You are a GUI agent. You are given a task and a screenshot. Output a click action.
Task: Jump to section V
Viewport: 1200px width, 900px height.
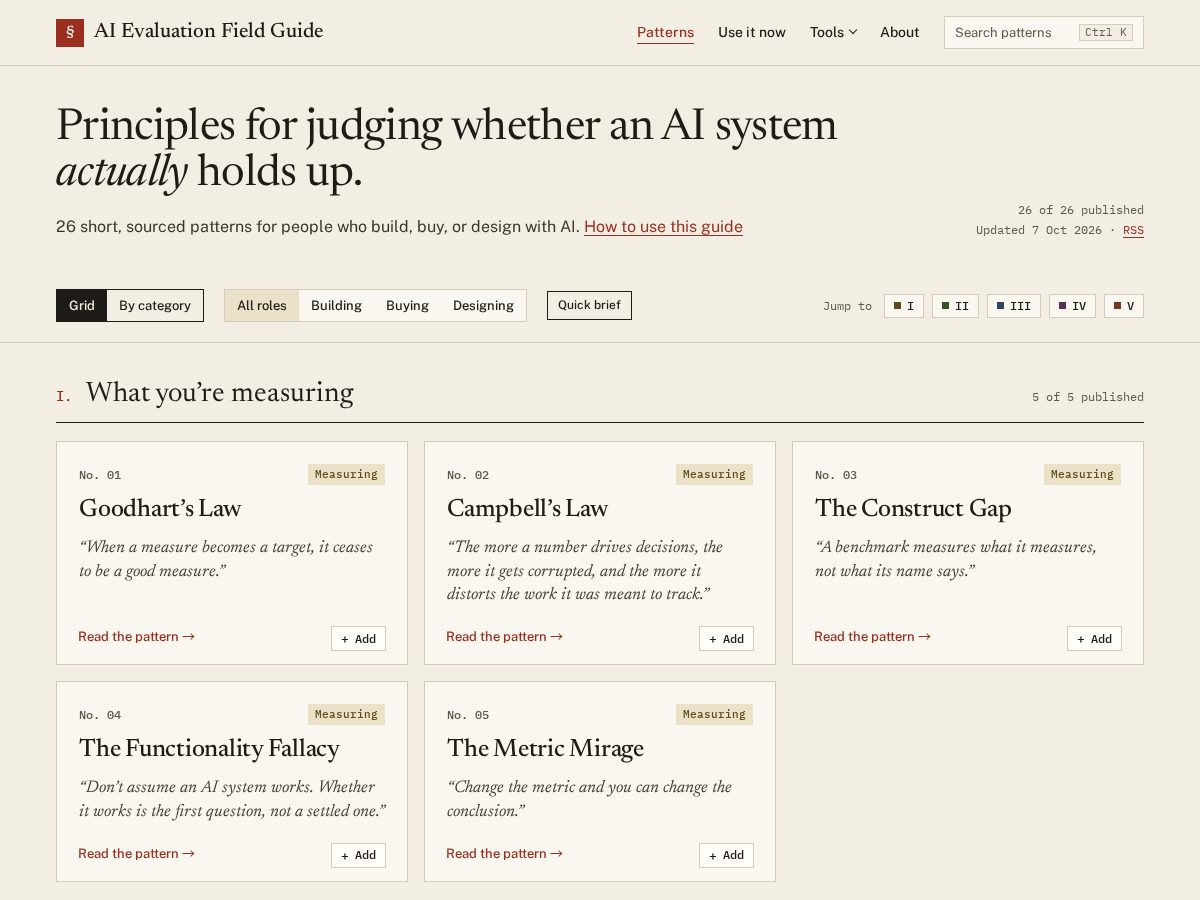click(1124, 306)
